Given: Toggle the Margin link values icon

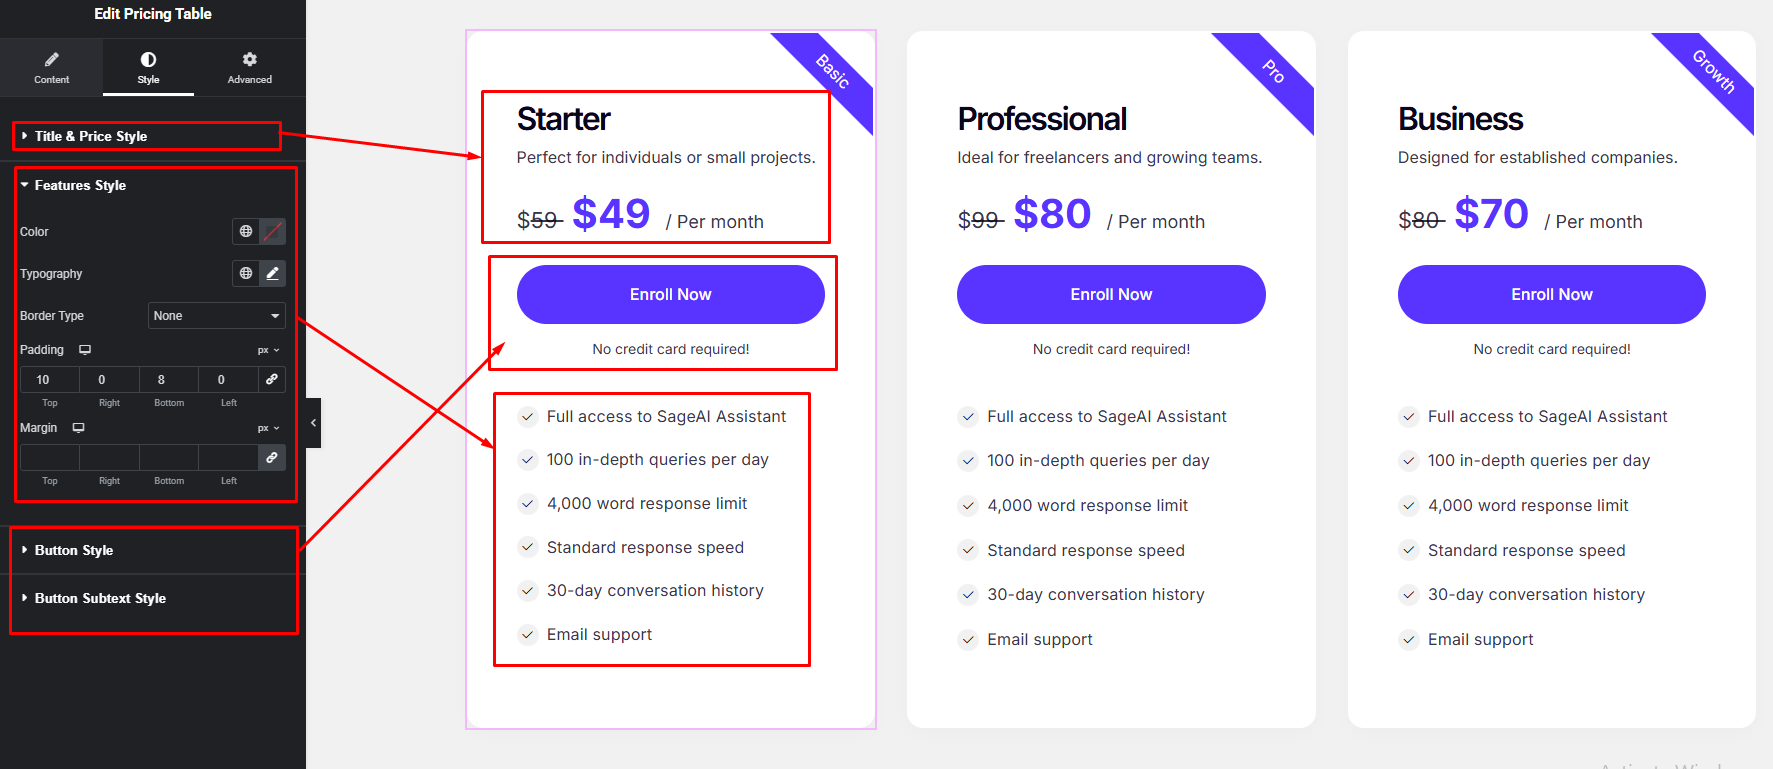Looking at the screenshot, I should 271,458.
